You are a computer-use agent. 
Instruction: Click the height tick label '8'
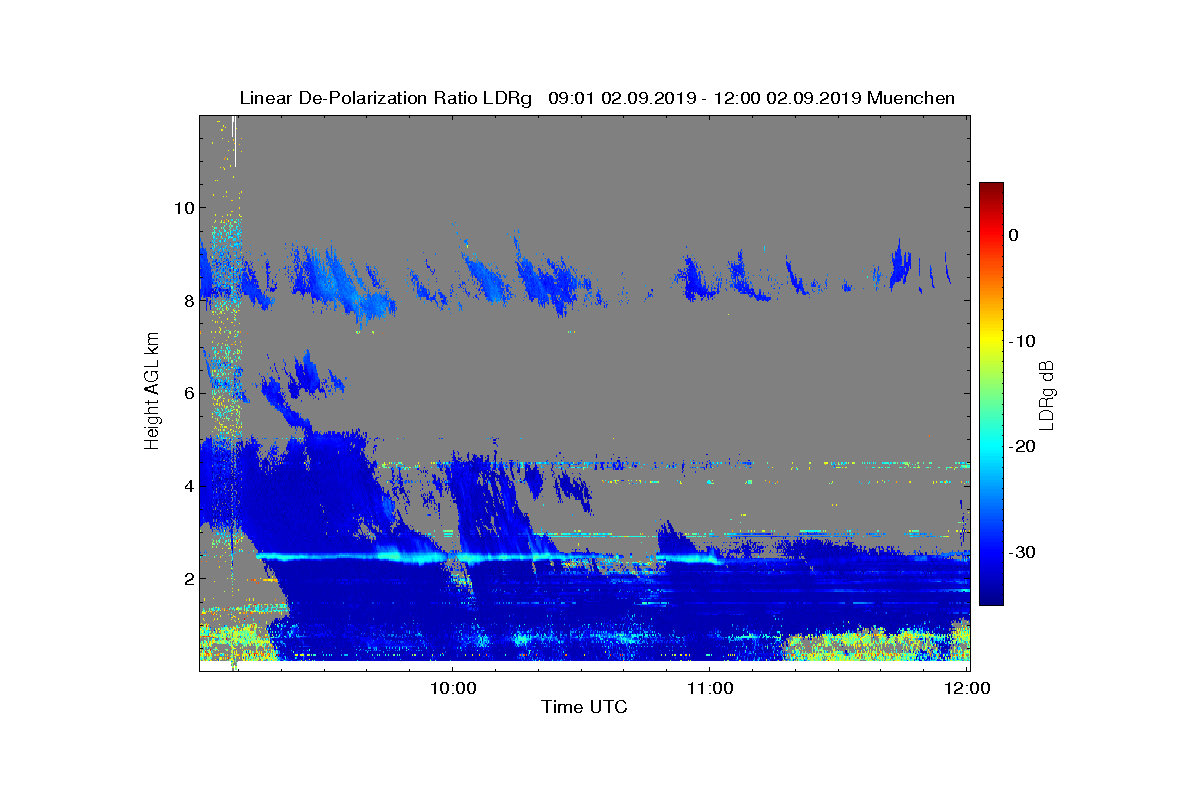tap(187, 301)
